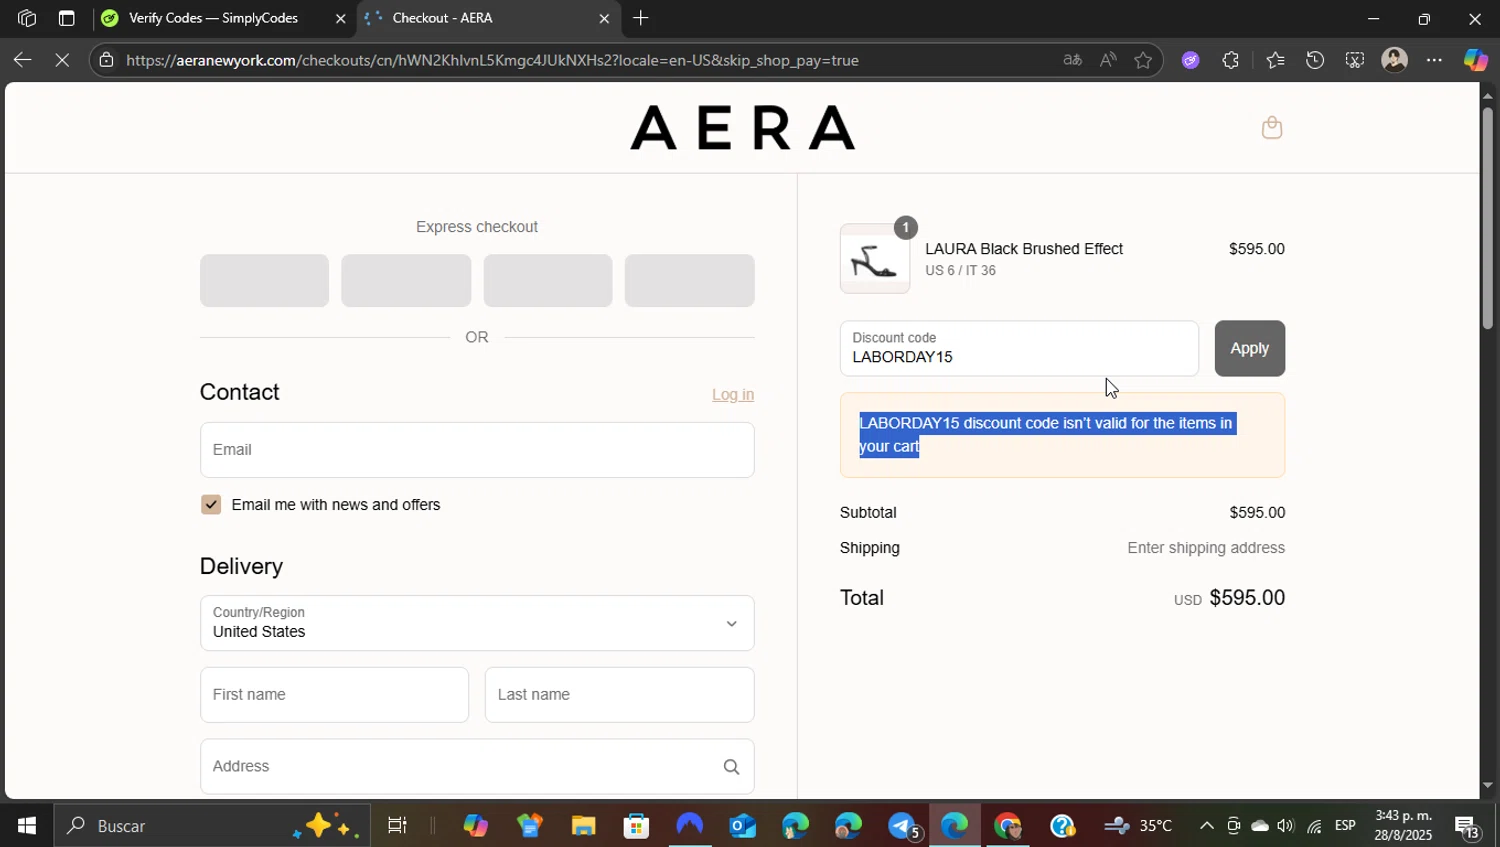Click LAURA Black Brushed Effect product name
Image resolution: width=1500 pixels, height=847 pixels.
click(x=1024, y=249)
